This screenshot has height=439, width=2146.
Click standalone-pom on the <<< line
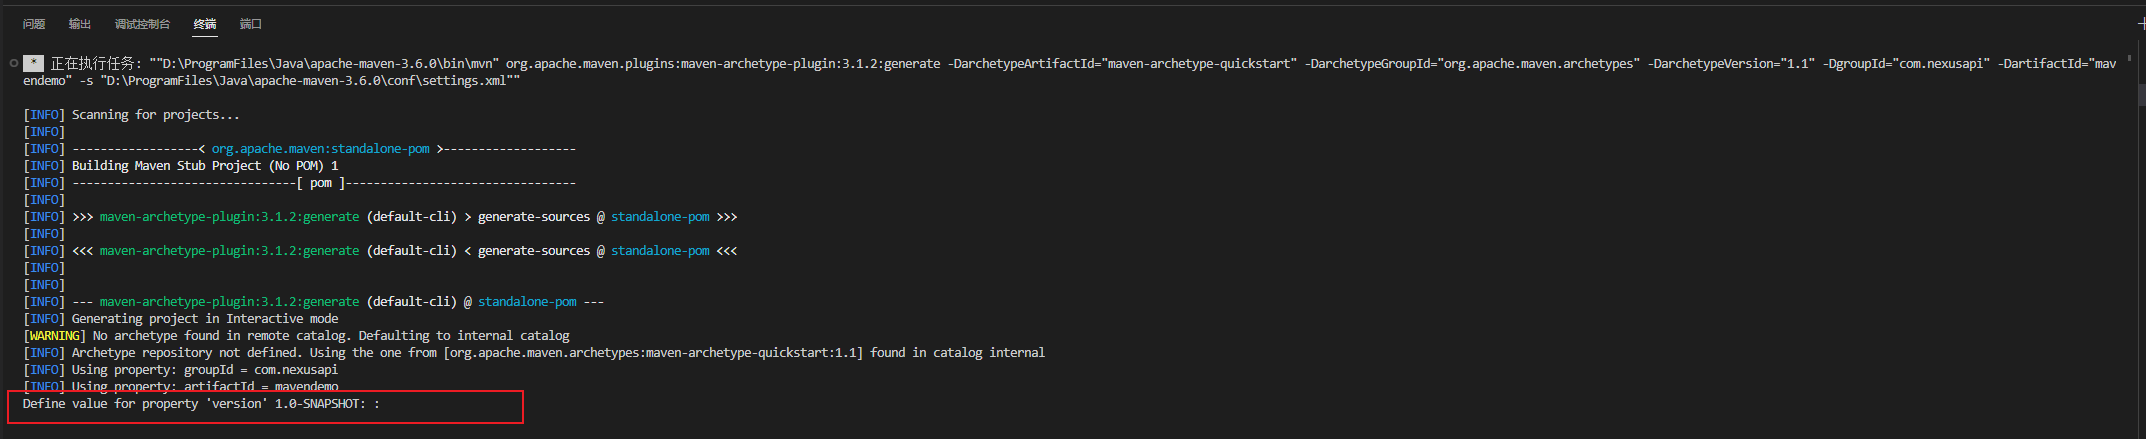click(x=660, y=251)
